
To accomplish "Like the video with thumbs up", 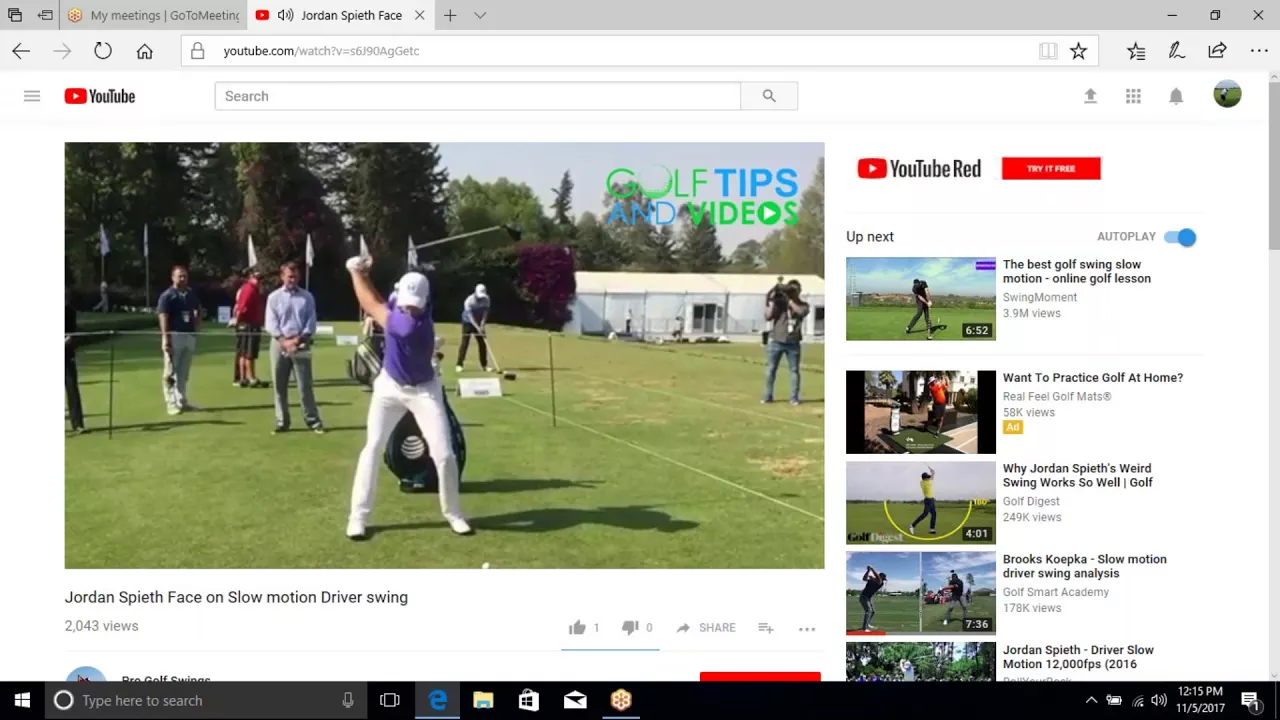I will (x=577, y=627).
